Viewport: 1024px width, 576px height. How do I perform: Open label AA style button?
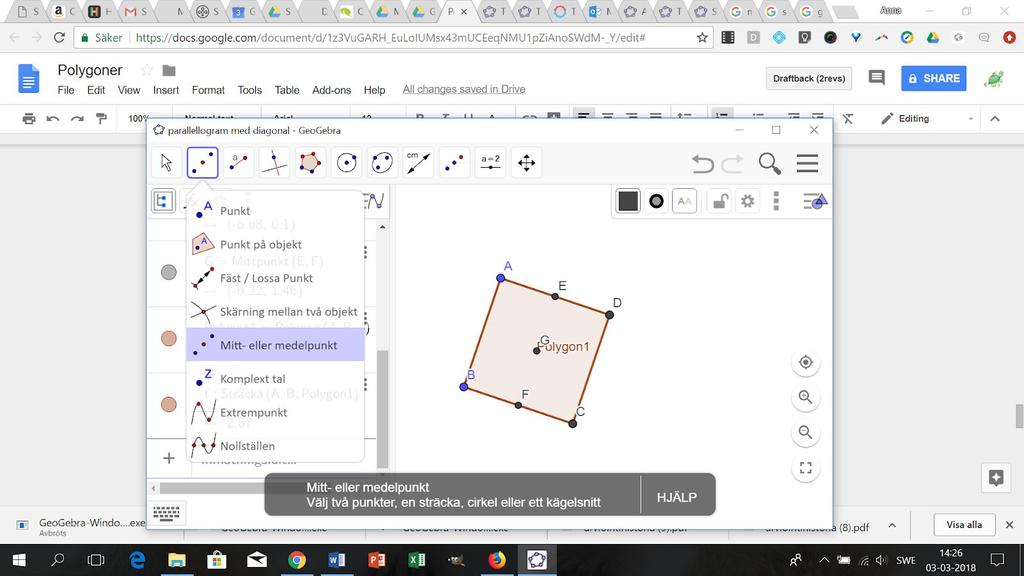pos(684,201)
